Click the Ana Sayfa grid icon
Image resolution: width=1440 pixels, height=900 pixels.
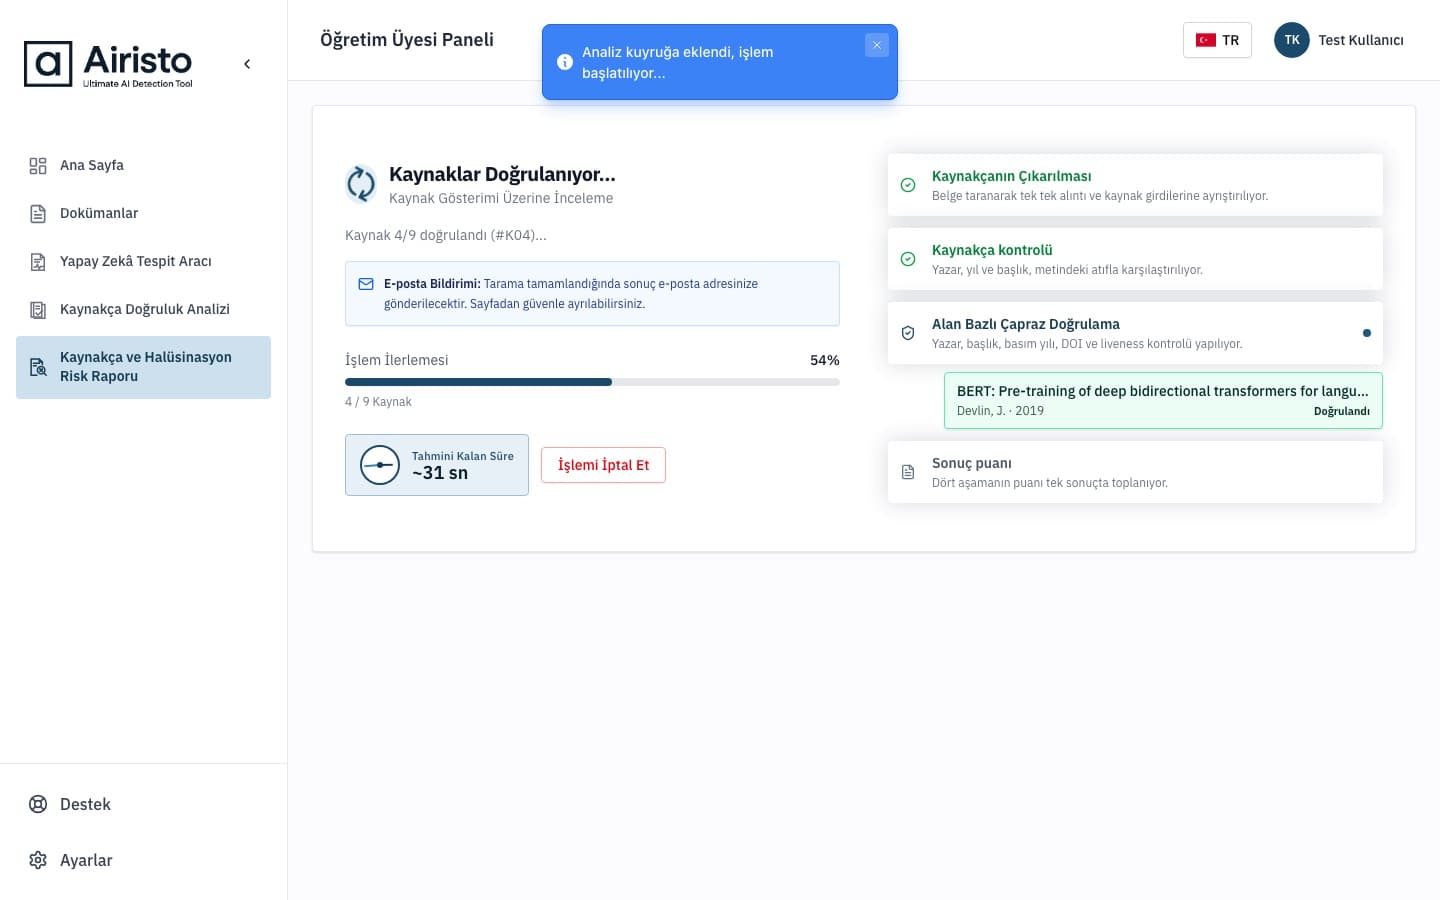click(38, 166)
